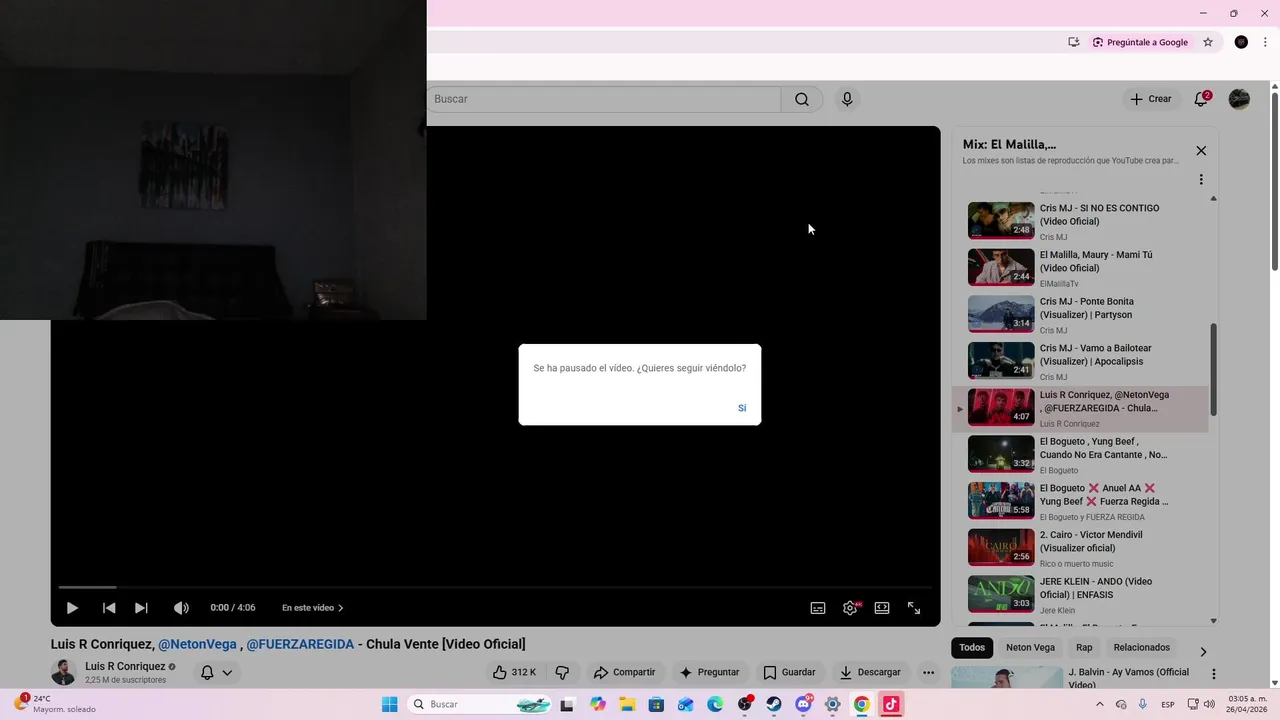Open the Crear menu
This screenshot has width=1280, height=720.
[x=1151, y=99]
